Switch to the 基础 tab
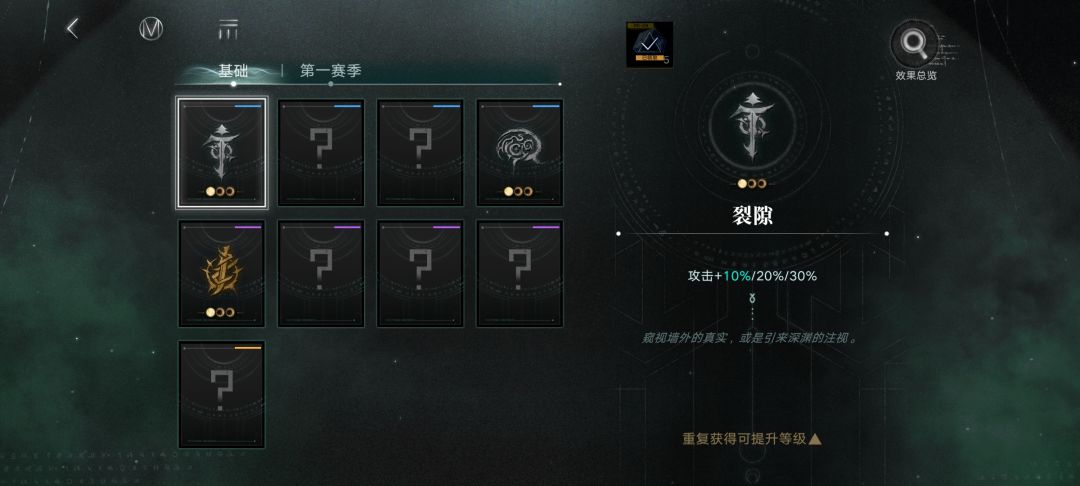The image size is (1080, 486). 233,71
